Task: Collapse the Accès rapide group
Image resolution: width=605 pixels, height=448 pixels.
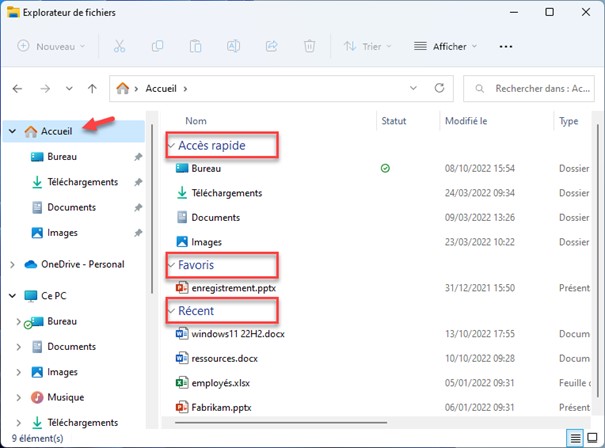Action: 171,146
